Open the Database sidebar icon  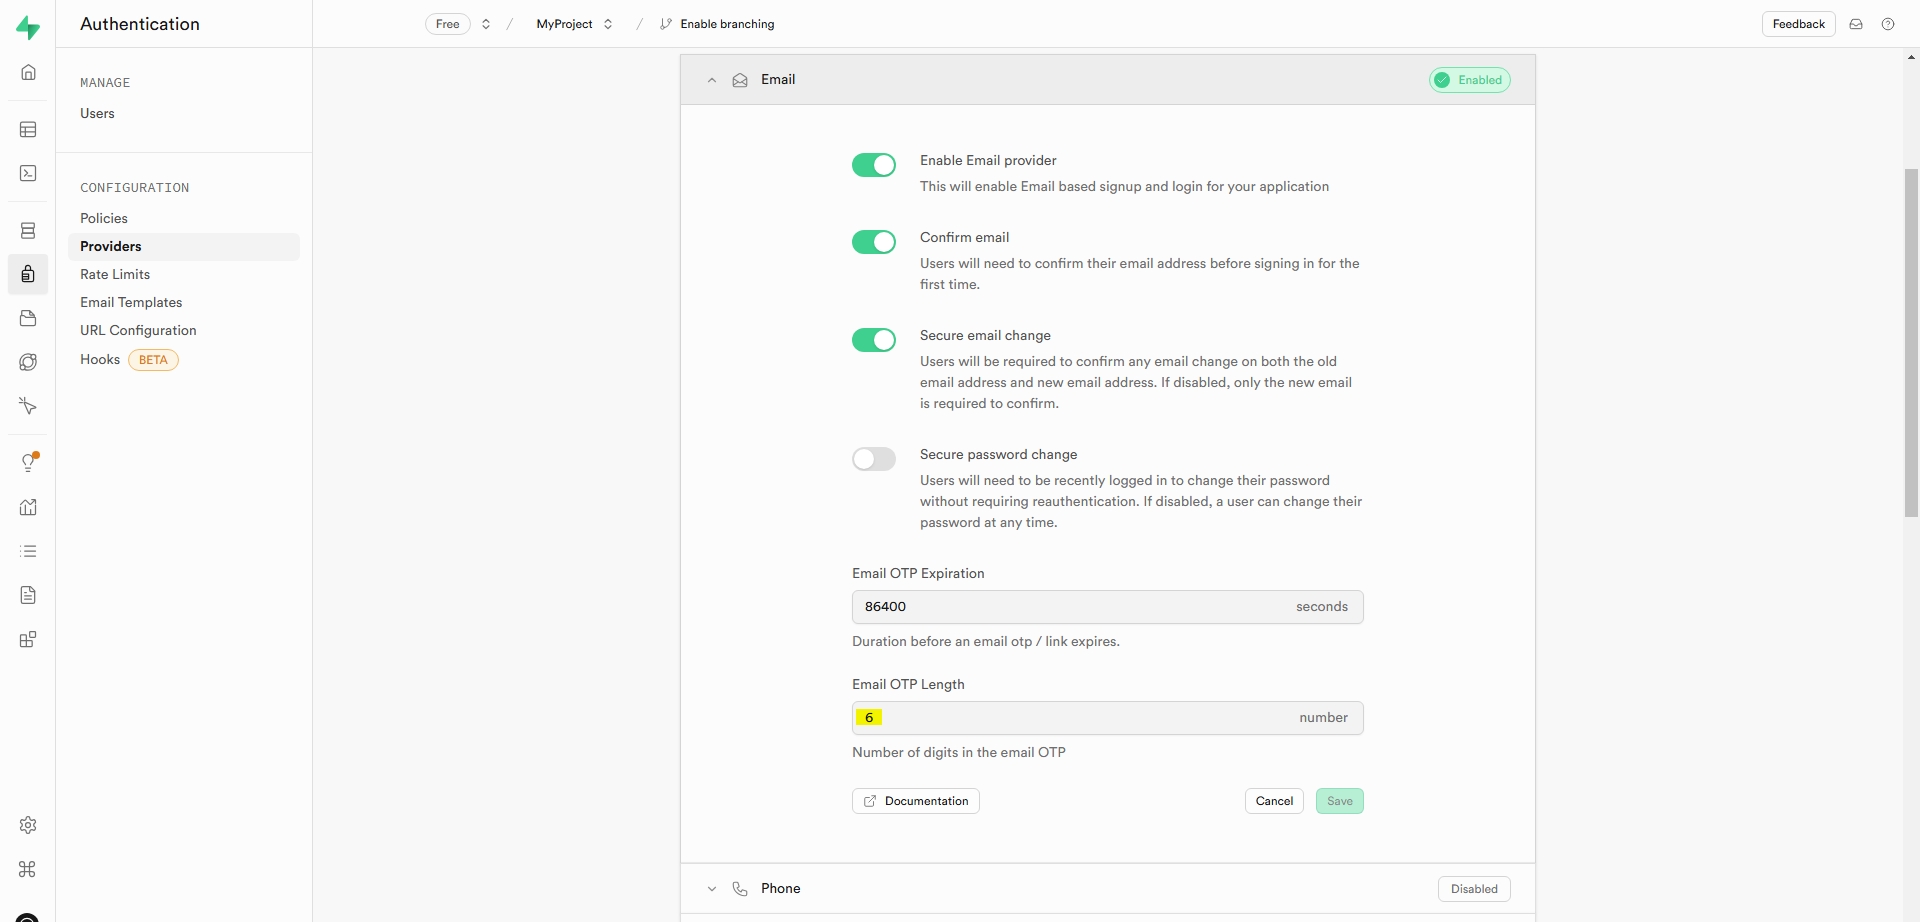[28, 231]
